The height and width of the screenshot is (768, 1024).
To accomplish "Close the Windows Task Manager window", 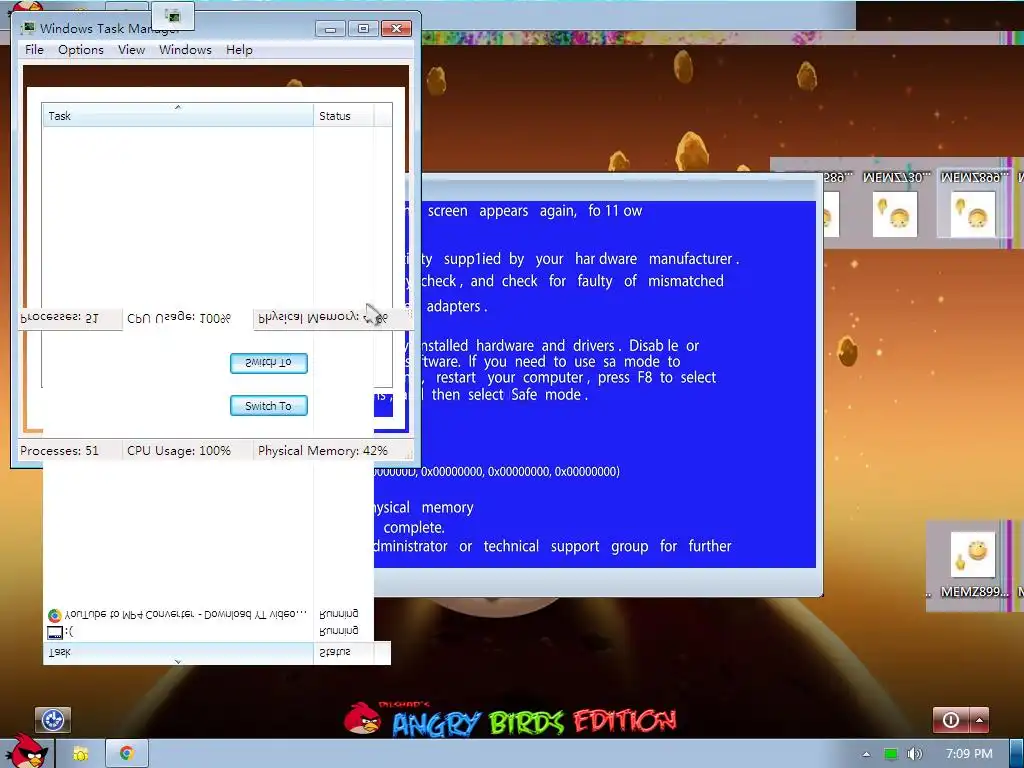I will tap(396, 29).
